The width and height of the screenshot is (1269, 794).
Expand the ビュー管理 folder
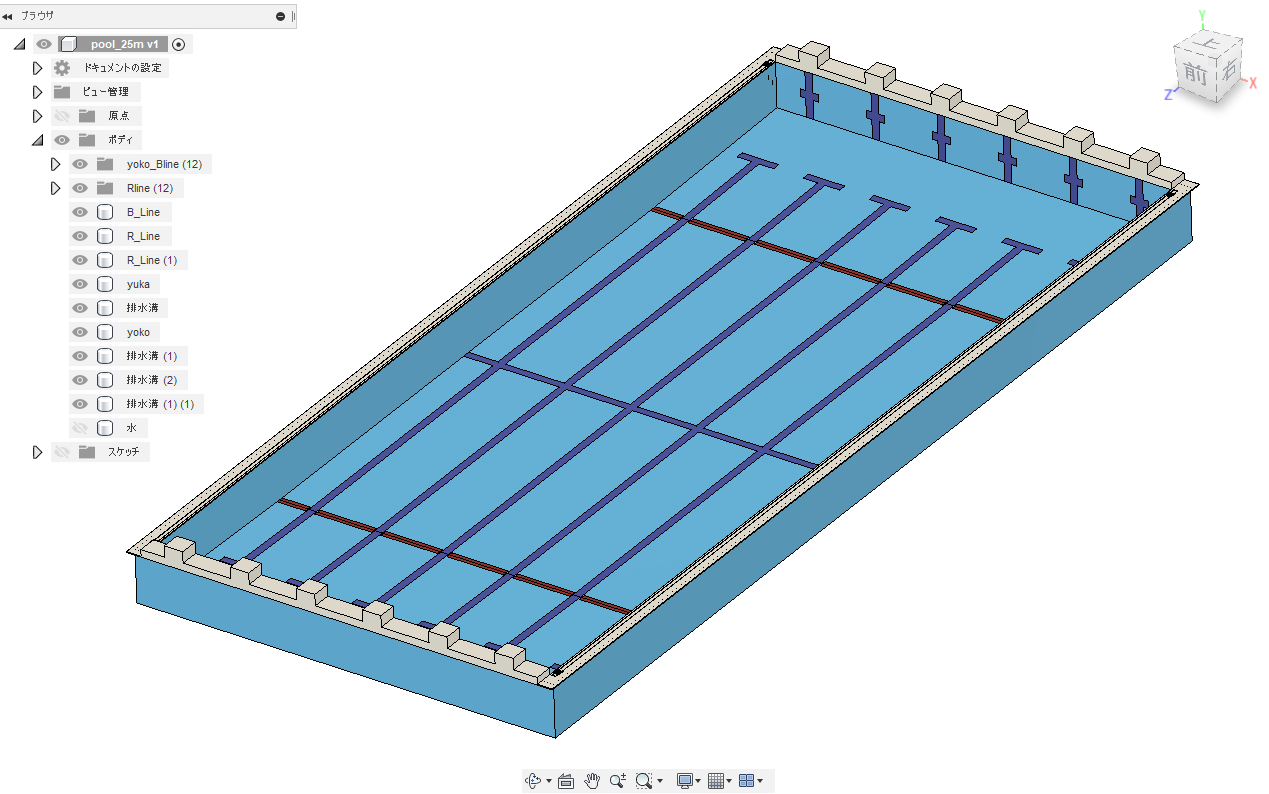tap(38, 92)
